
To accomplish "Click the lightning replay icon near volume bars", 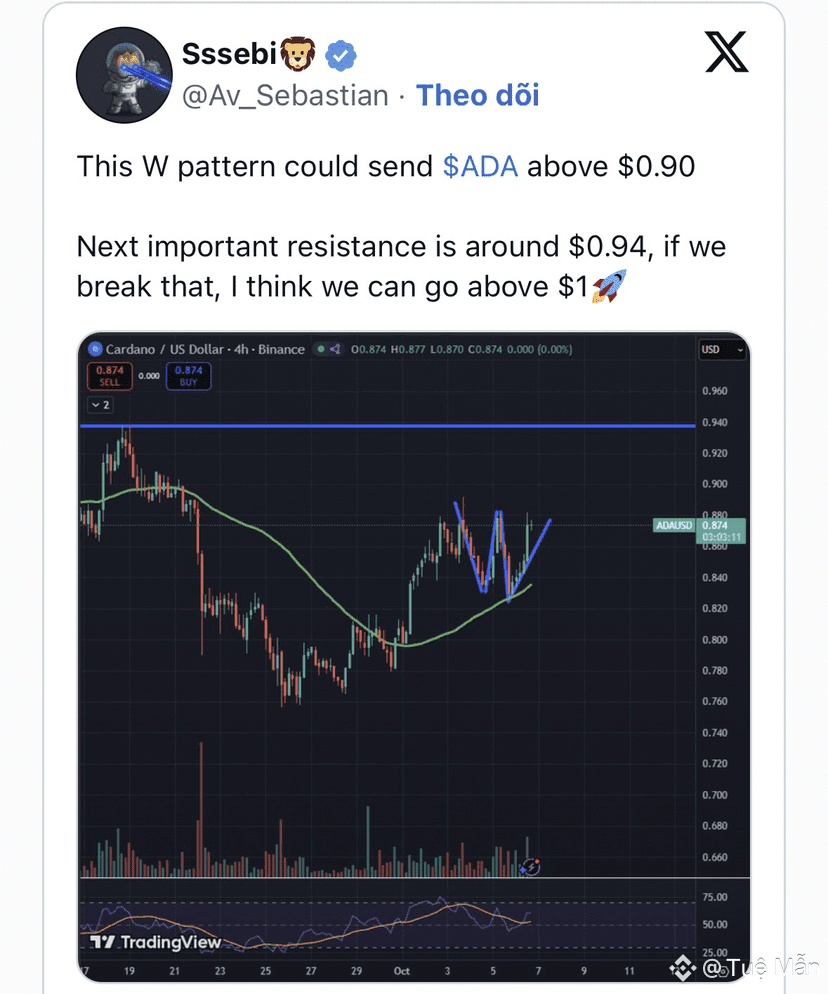I will click(x=530, y=866).
